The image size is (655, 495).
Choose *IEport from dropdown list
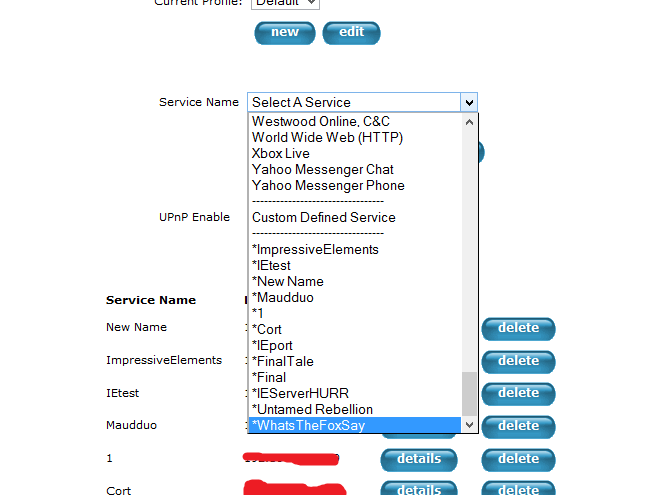point(355,345)
